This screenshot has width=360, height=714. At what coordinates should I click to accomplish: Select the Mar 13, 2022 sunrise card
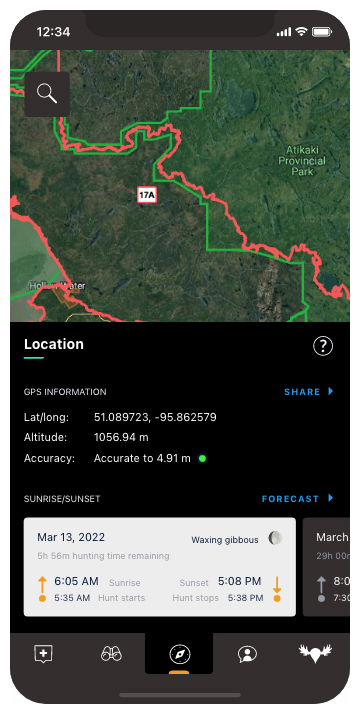(x=160, y=567)
